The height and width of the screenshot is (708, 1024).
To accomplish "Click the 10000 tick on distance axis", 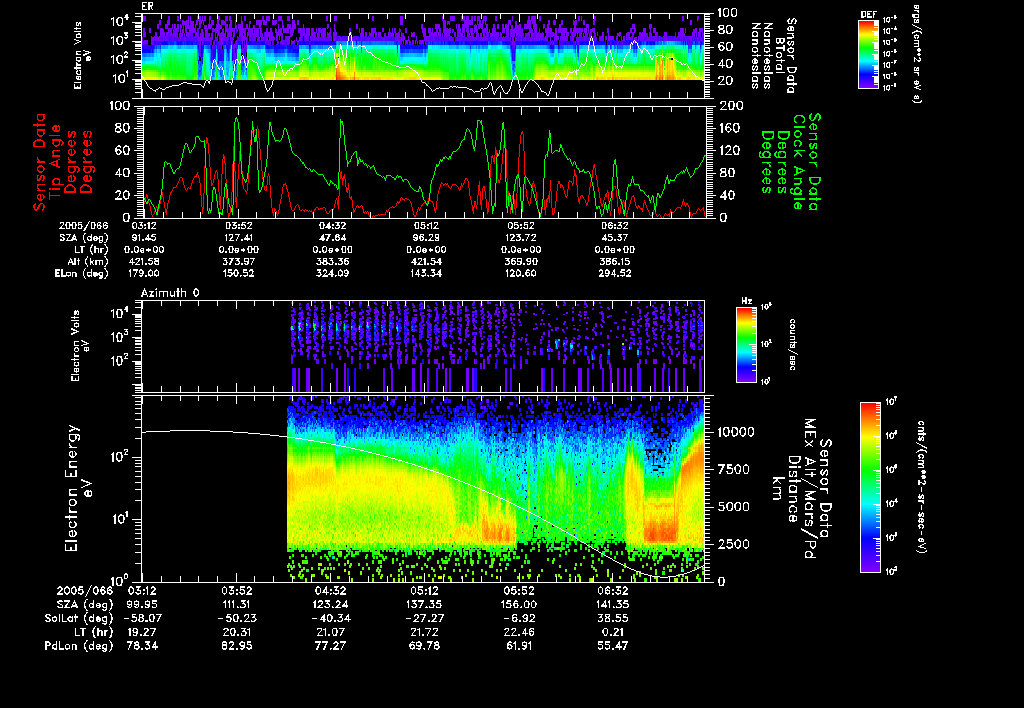I will (x=736, y=432).
